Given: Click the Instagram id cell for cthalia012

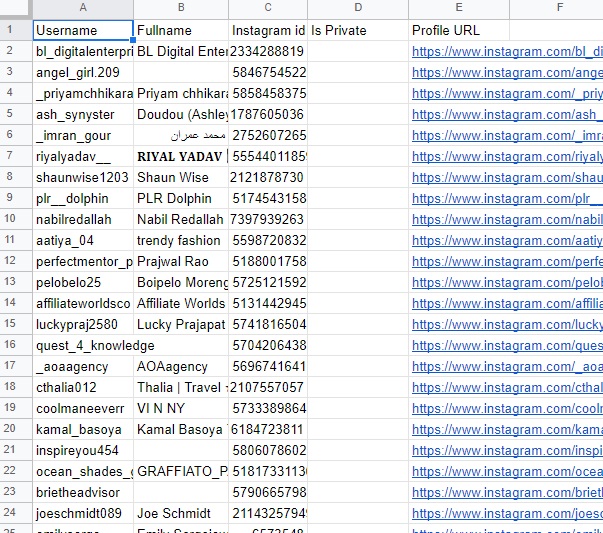Looking at the screenshot, I should click(268, 387).
